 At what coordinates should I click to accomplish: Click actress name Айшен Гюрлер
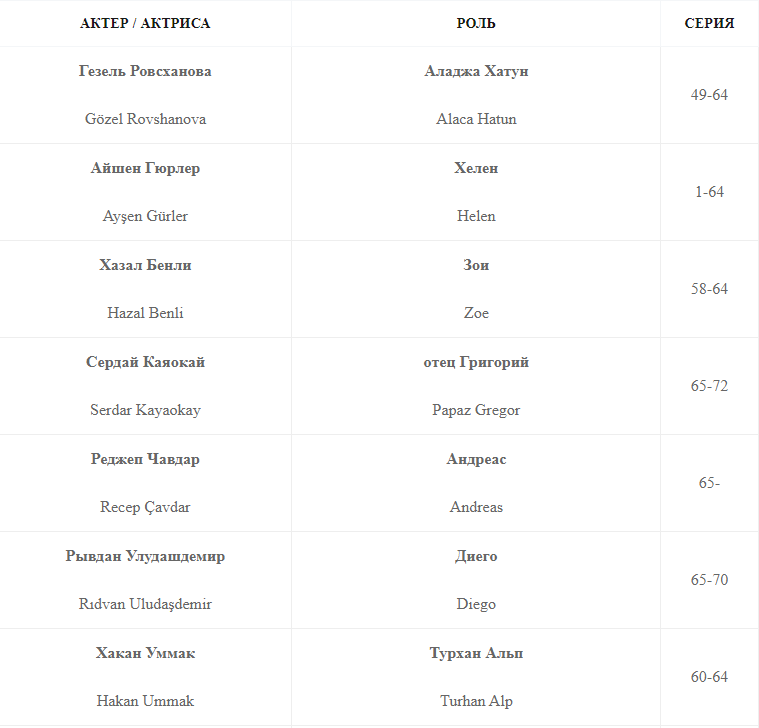click(145, 168)
